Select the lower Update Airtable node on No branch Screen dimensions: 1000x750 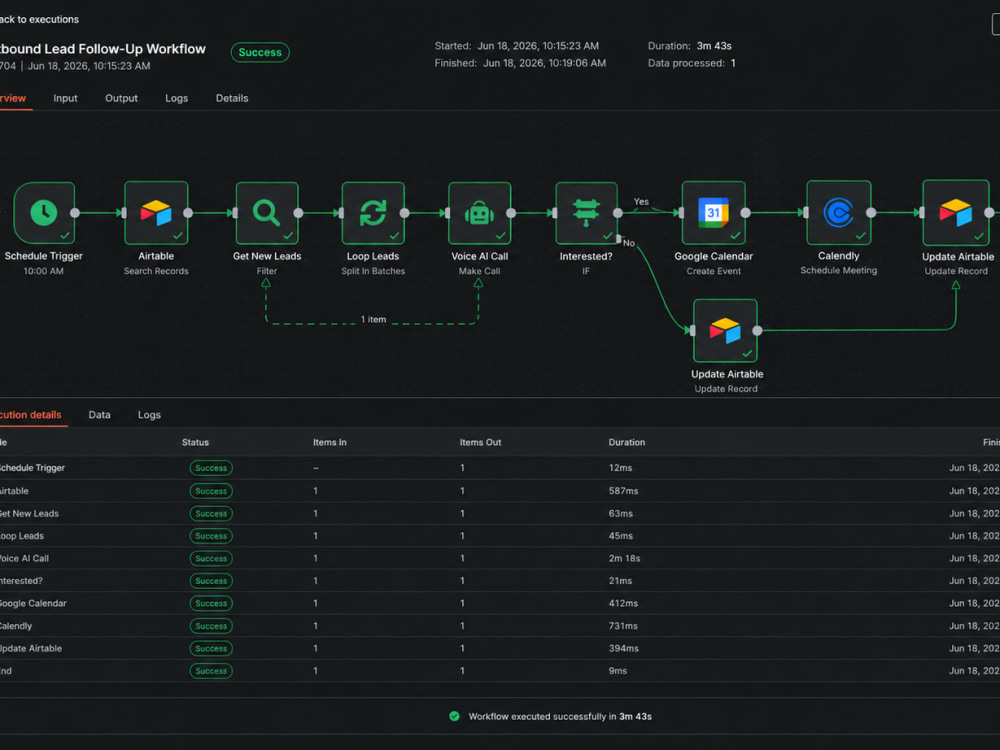click(x=725, y=330)
